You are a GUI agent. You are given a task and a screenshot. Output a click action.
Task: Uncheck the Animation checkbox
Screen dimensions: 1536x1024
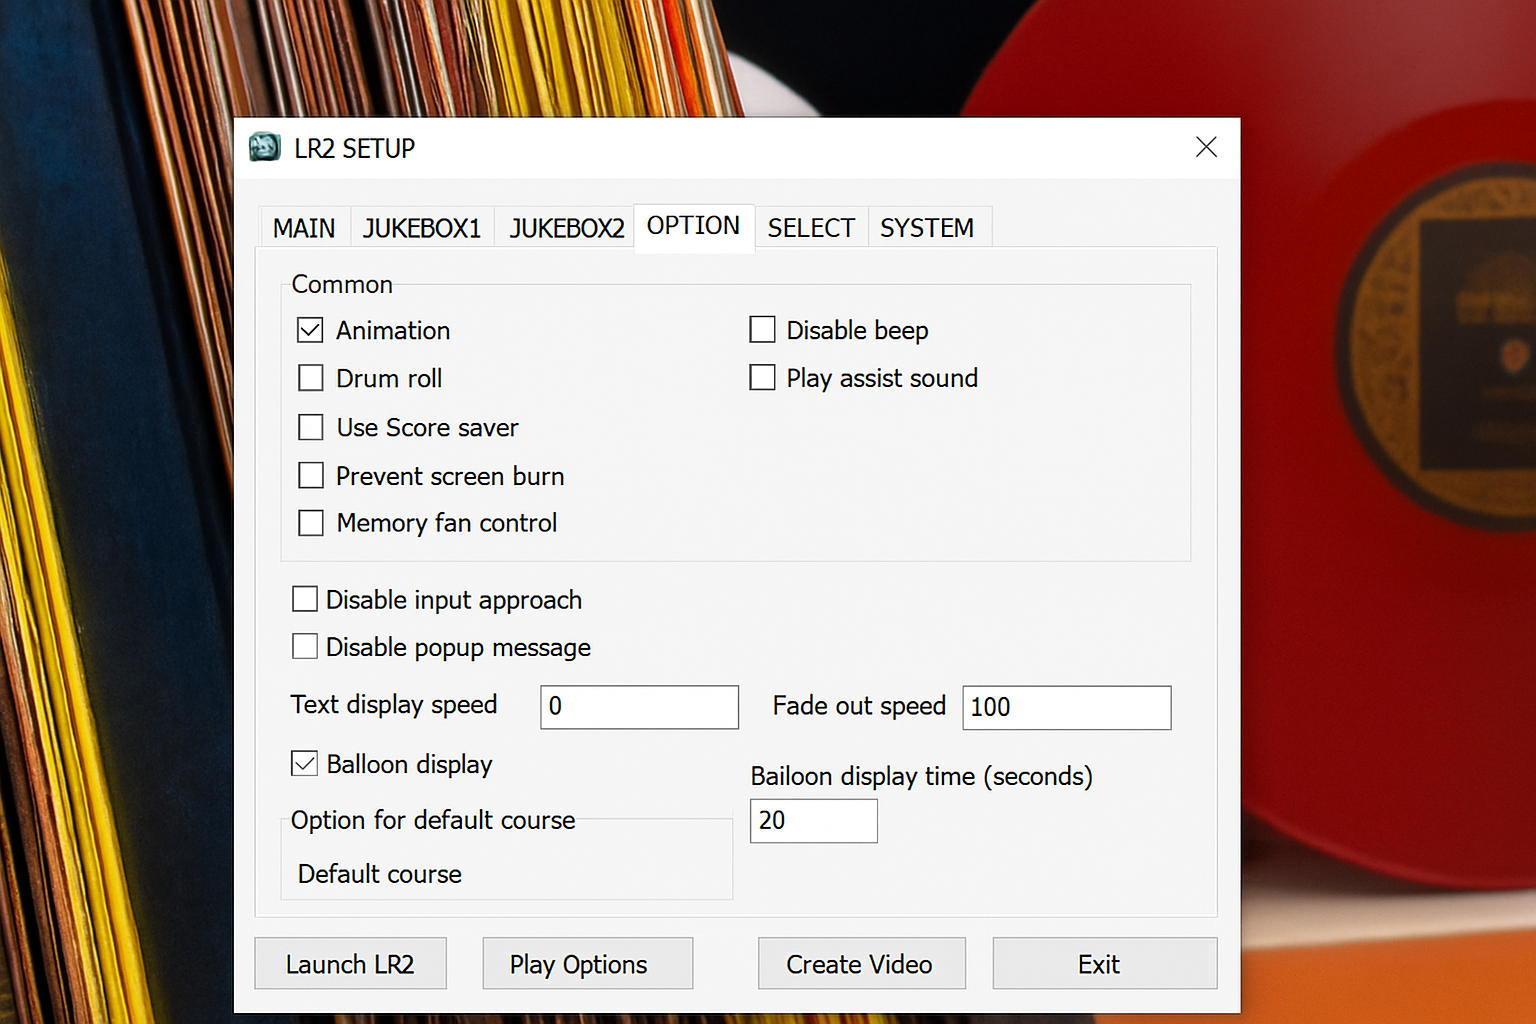coord(311,330)
